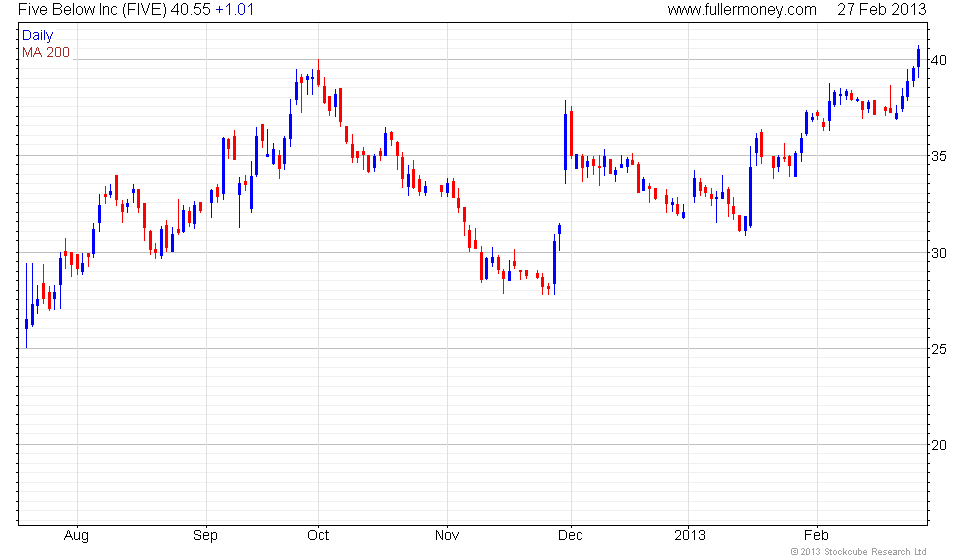The image size is (980, 560).
Task: Select the red MA 200 legend label
Action: [46, 52]
